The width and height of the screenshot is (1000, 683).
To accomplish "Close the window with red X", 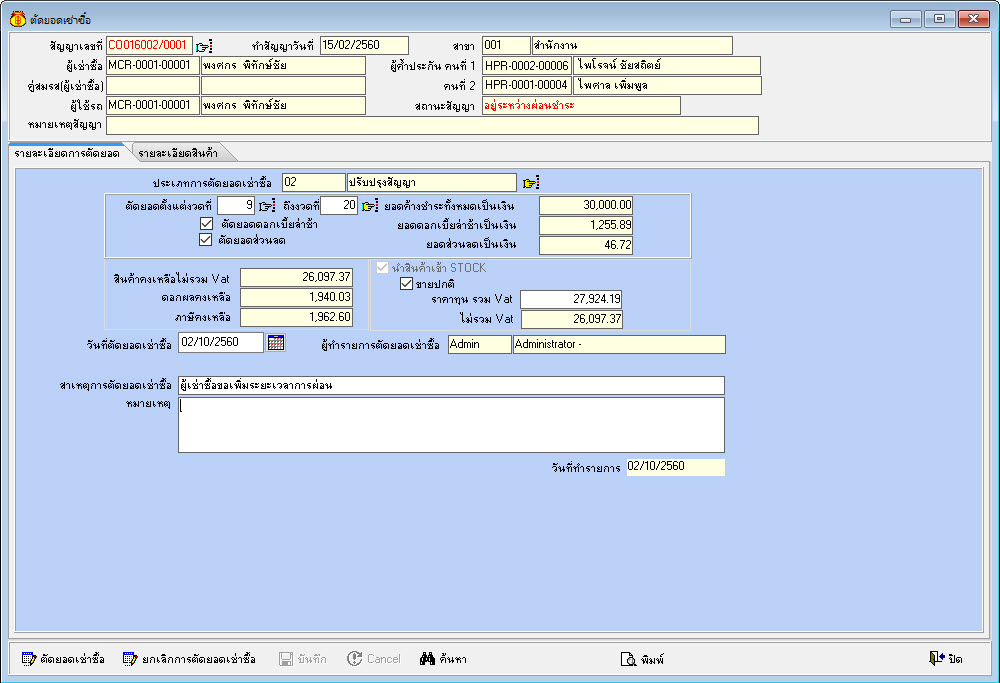I will coord(973,19).
